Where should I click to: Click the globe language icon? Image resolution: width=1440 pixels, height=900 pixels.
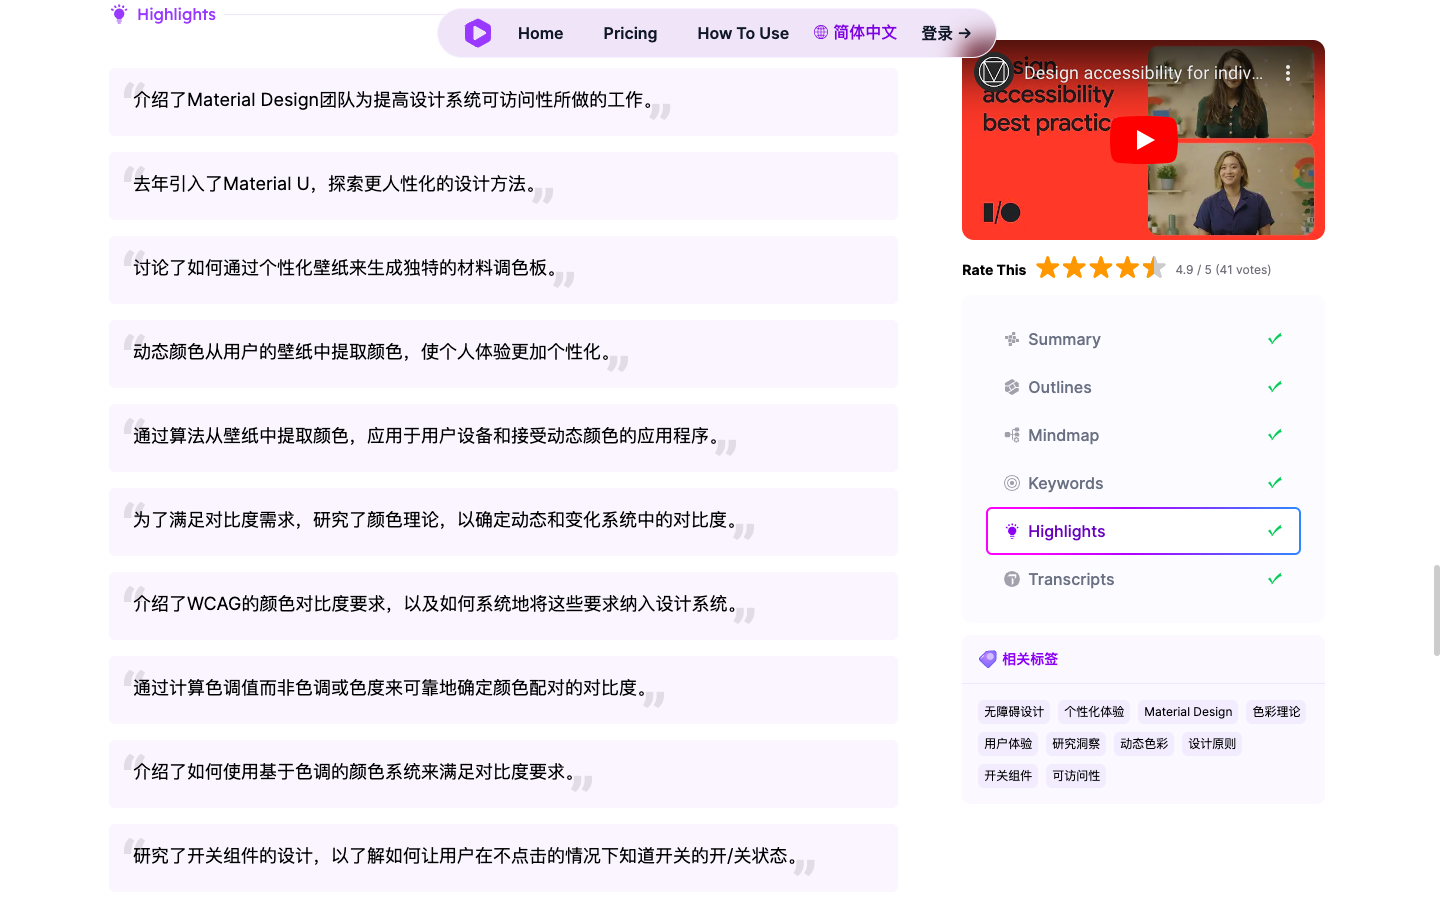point(821,33)
